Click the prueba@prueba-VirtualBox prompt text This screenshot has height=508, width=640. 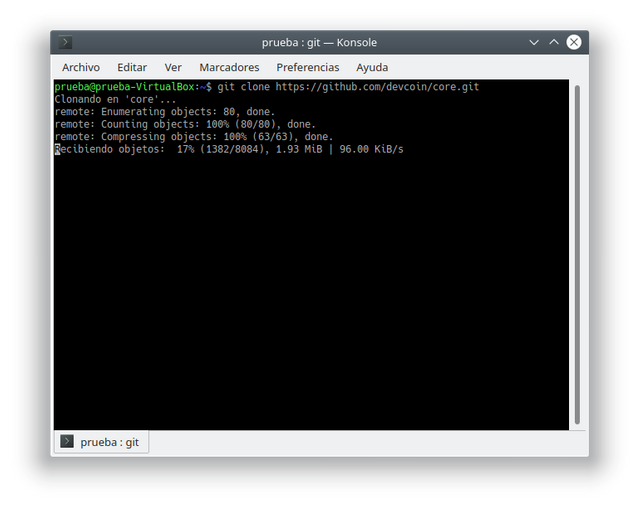[124, 87]
